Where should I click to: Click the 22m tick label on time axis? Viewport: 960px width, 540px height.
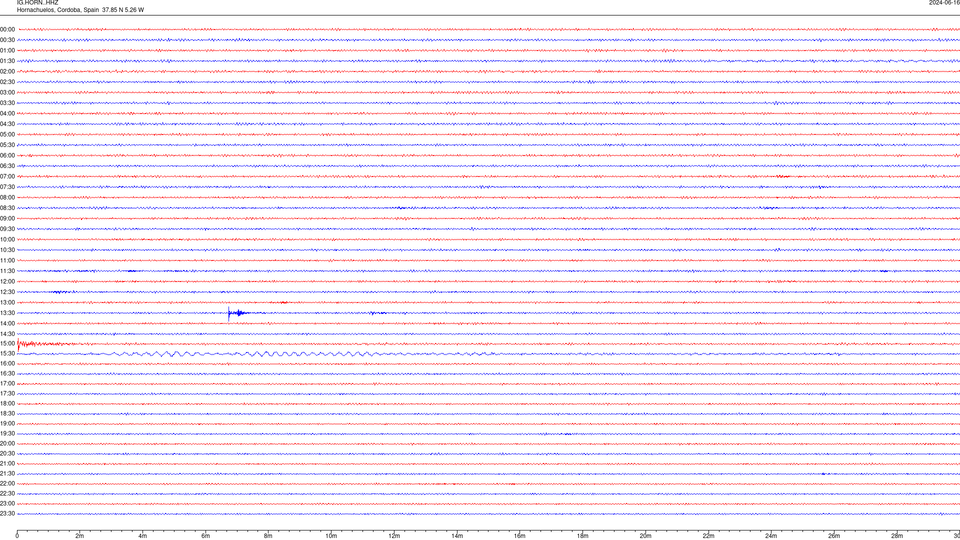708,536
